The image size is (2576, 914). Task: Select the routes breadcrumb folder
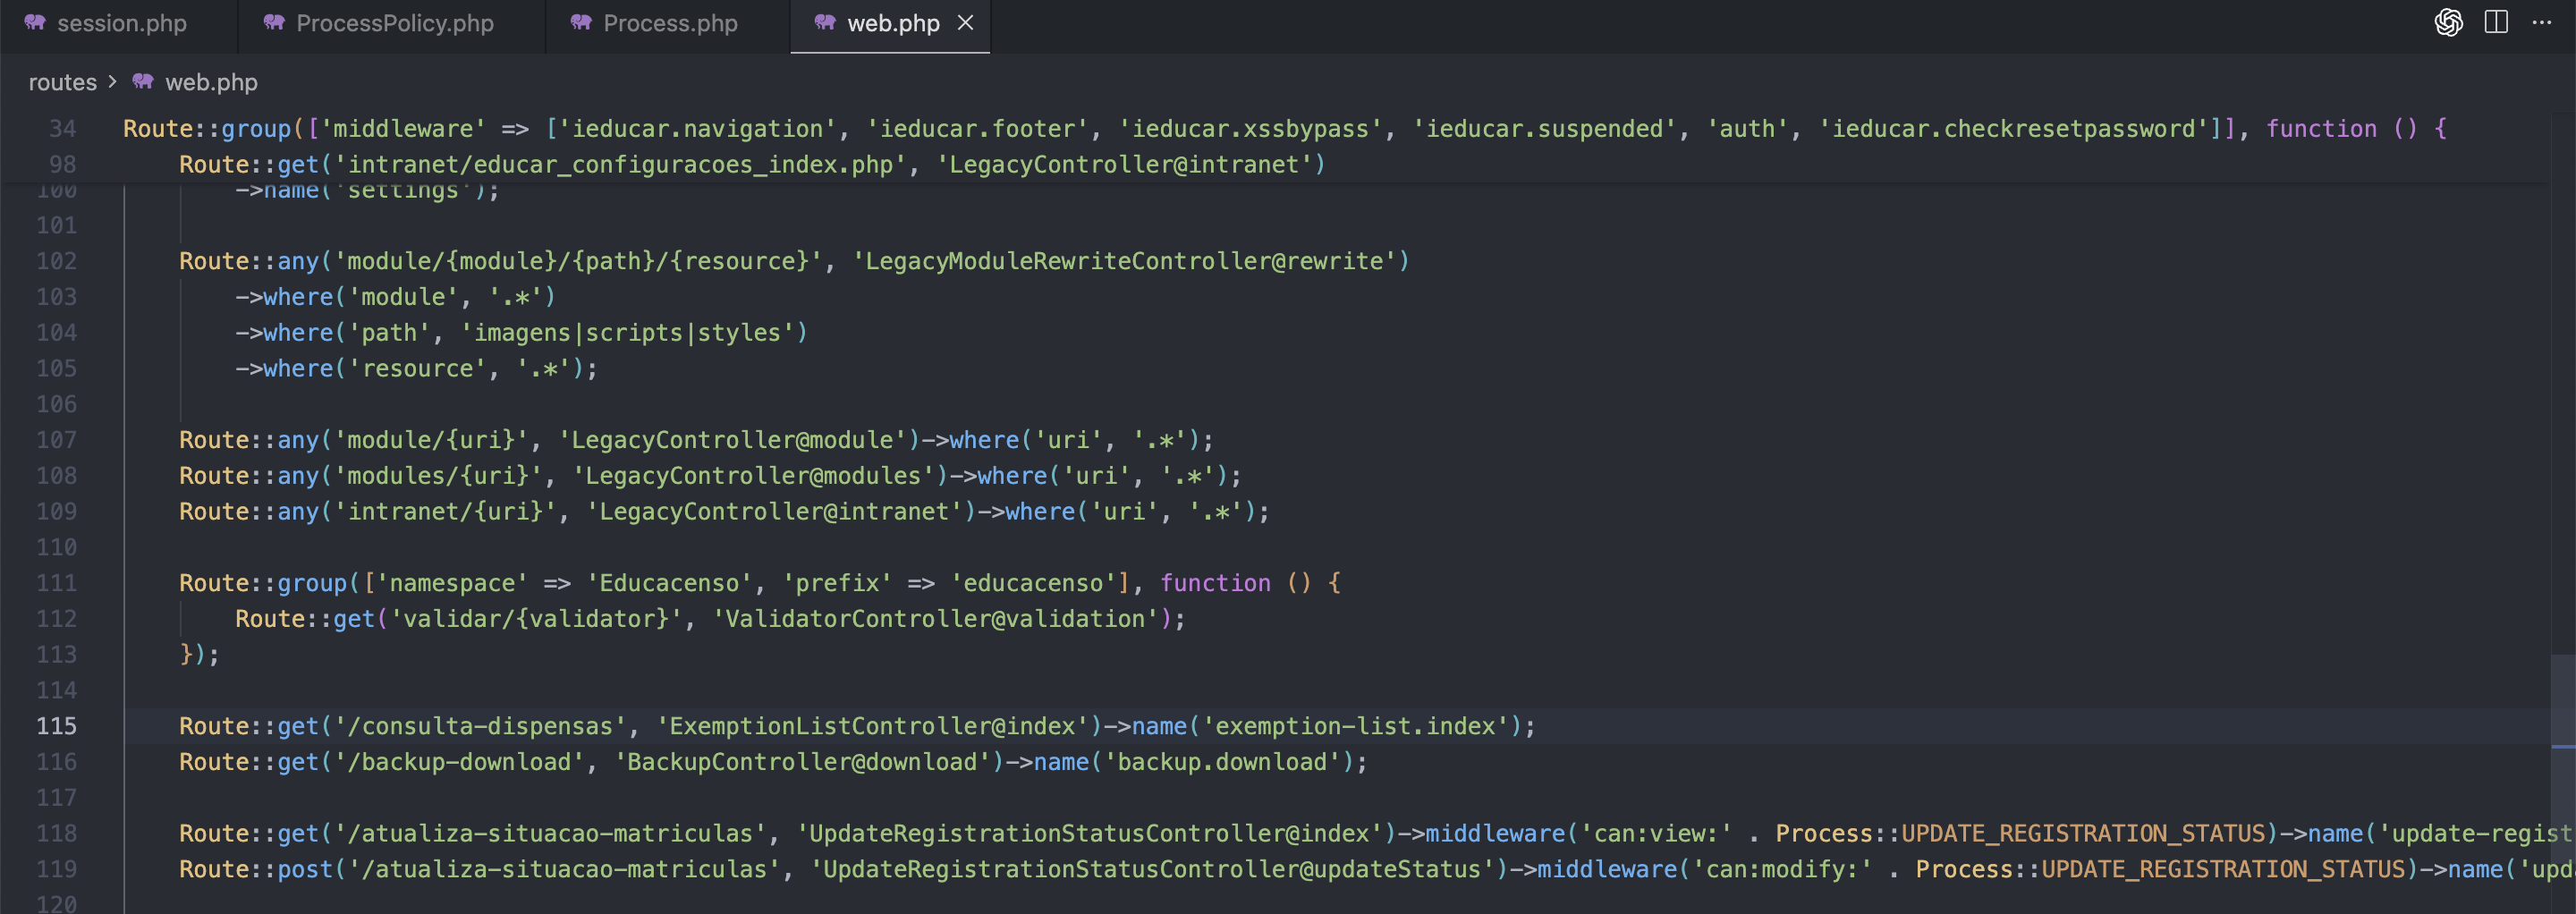[62, 82]
